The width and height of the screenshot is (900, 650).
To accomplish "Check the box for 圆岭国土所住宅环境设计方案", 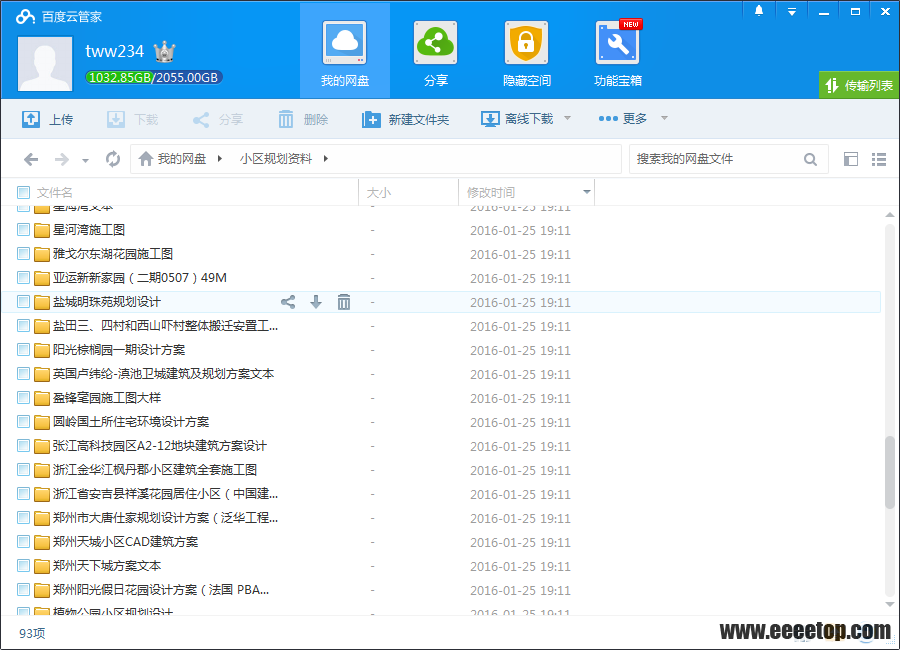I will click(24, 421).
